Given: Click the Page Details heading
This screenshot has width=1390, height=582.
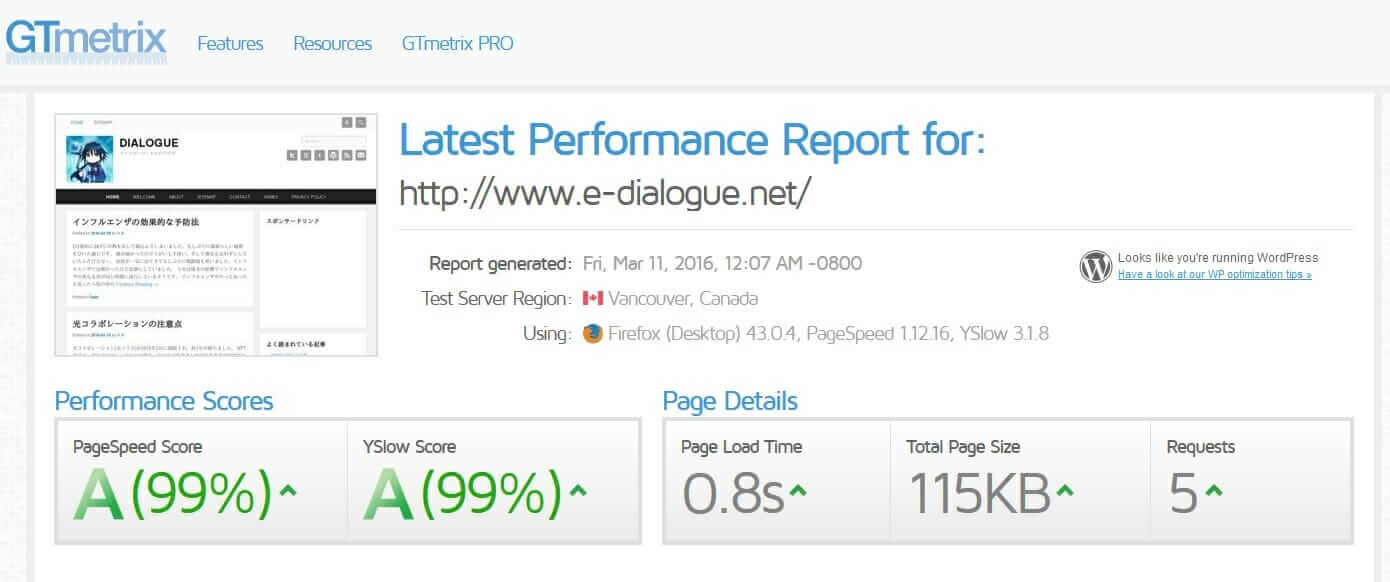Looking at the screenshot, I should tap(730, 401).
